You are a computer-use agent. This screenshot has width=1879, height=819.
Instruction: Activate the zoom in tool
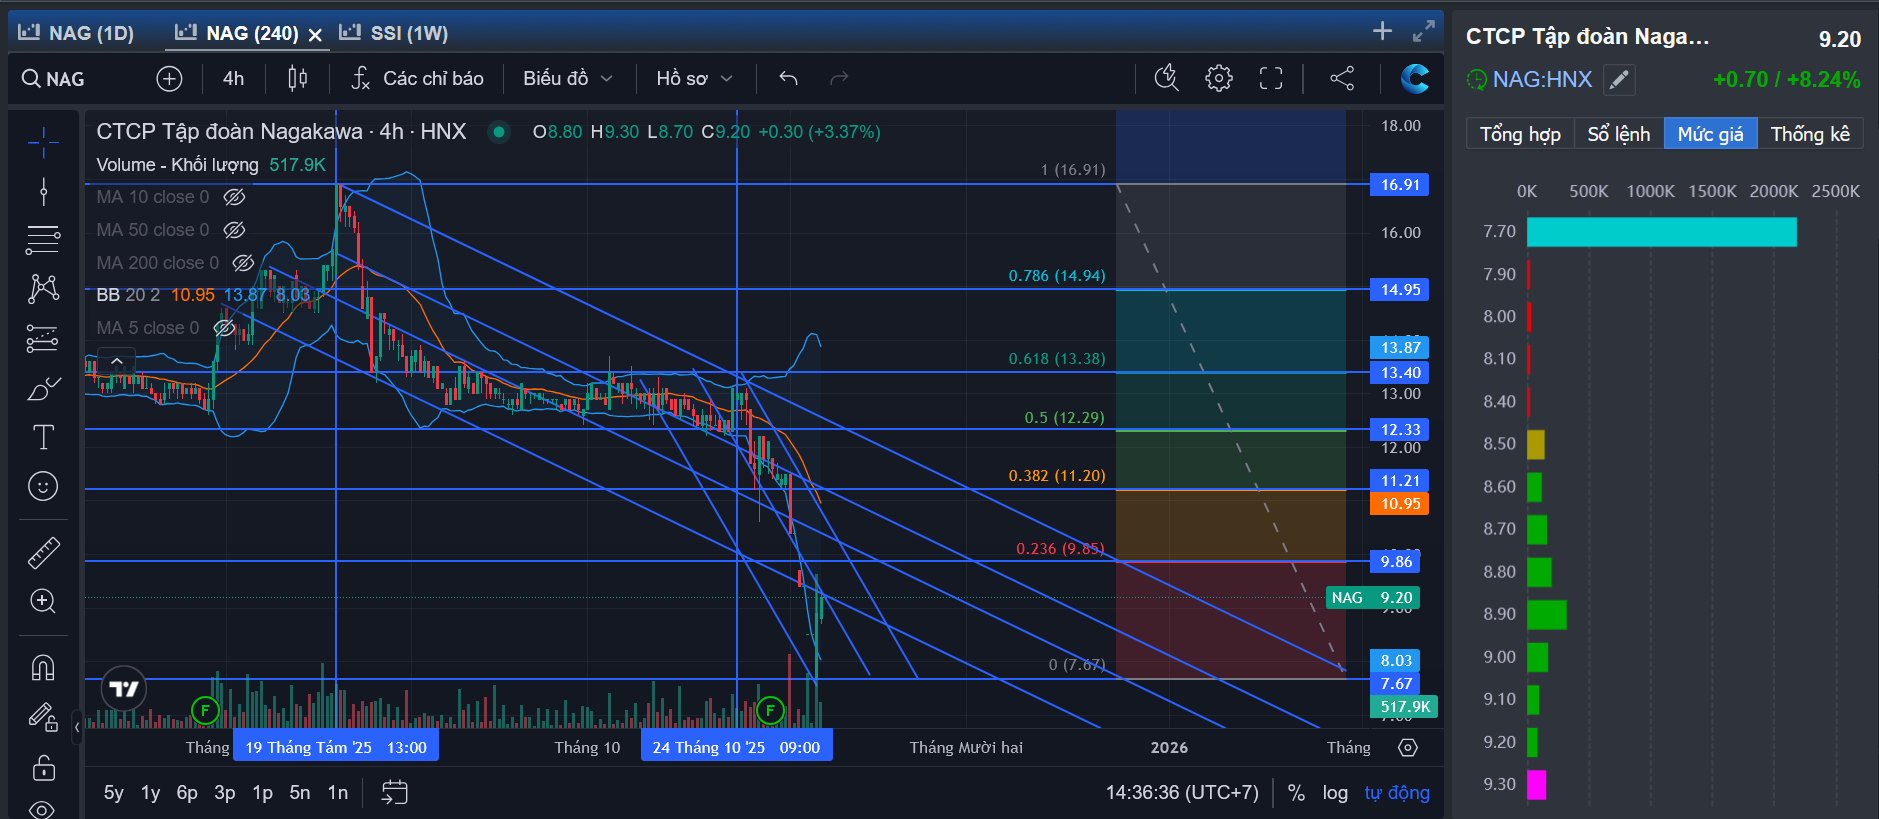coord(43,601)
